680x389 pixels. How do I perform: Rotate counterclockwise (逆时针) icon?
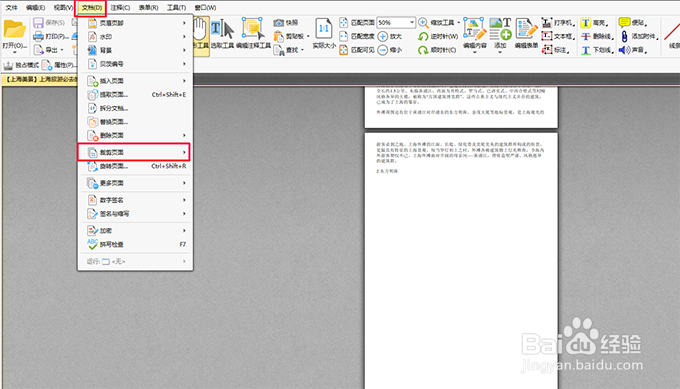[423, 36]
